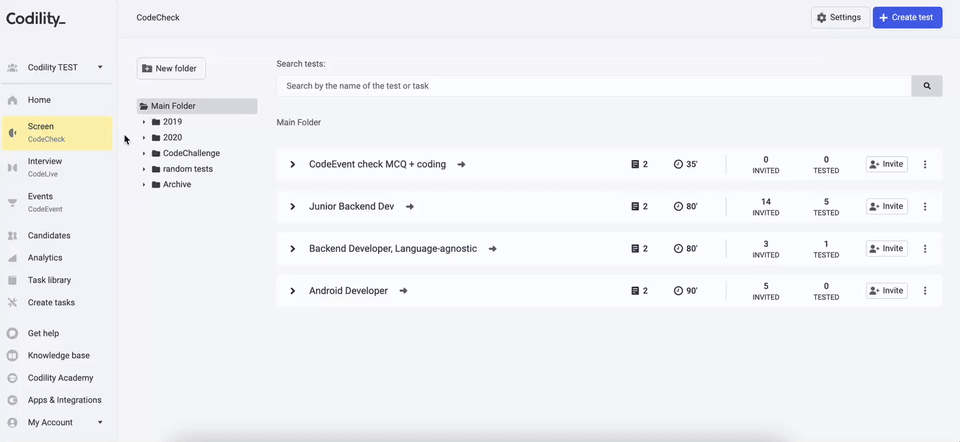The width and height of the screenshot is (960, 442).
Task: Open arrow link next to CodeEvent check MCQ + coding
Action: [462, 165]
